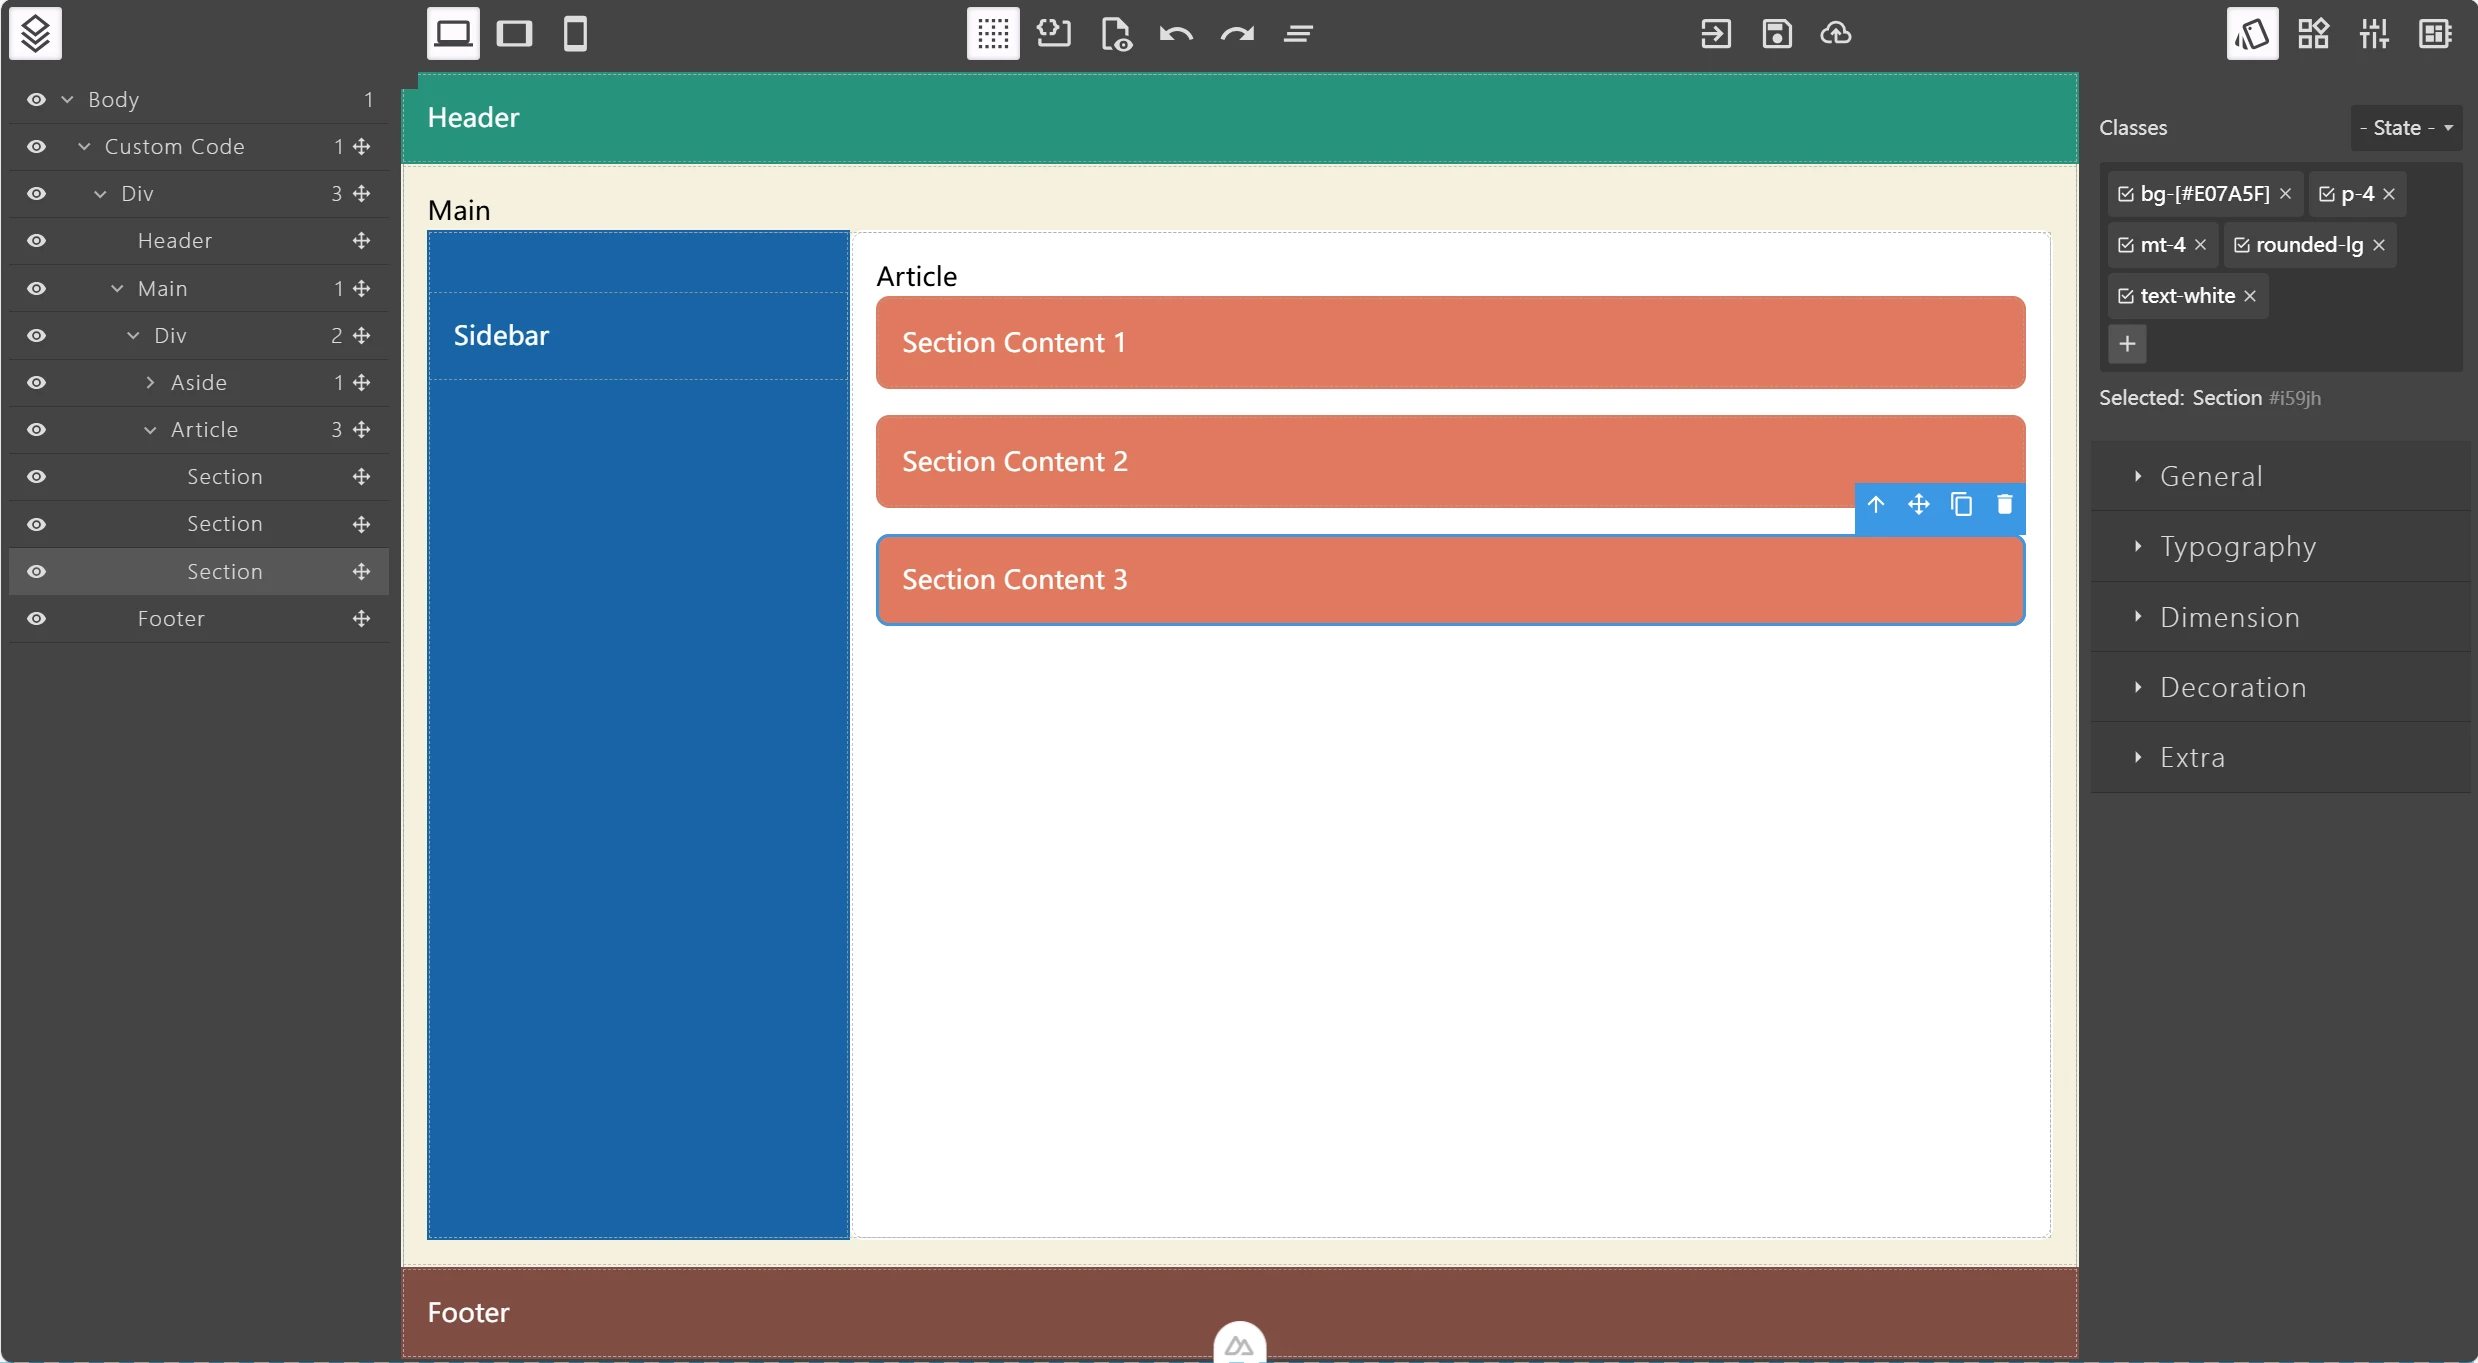Add a new class with plus button

tap(2127, 344)
